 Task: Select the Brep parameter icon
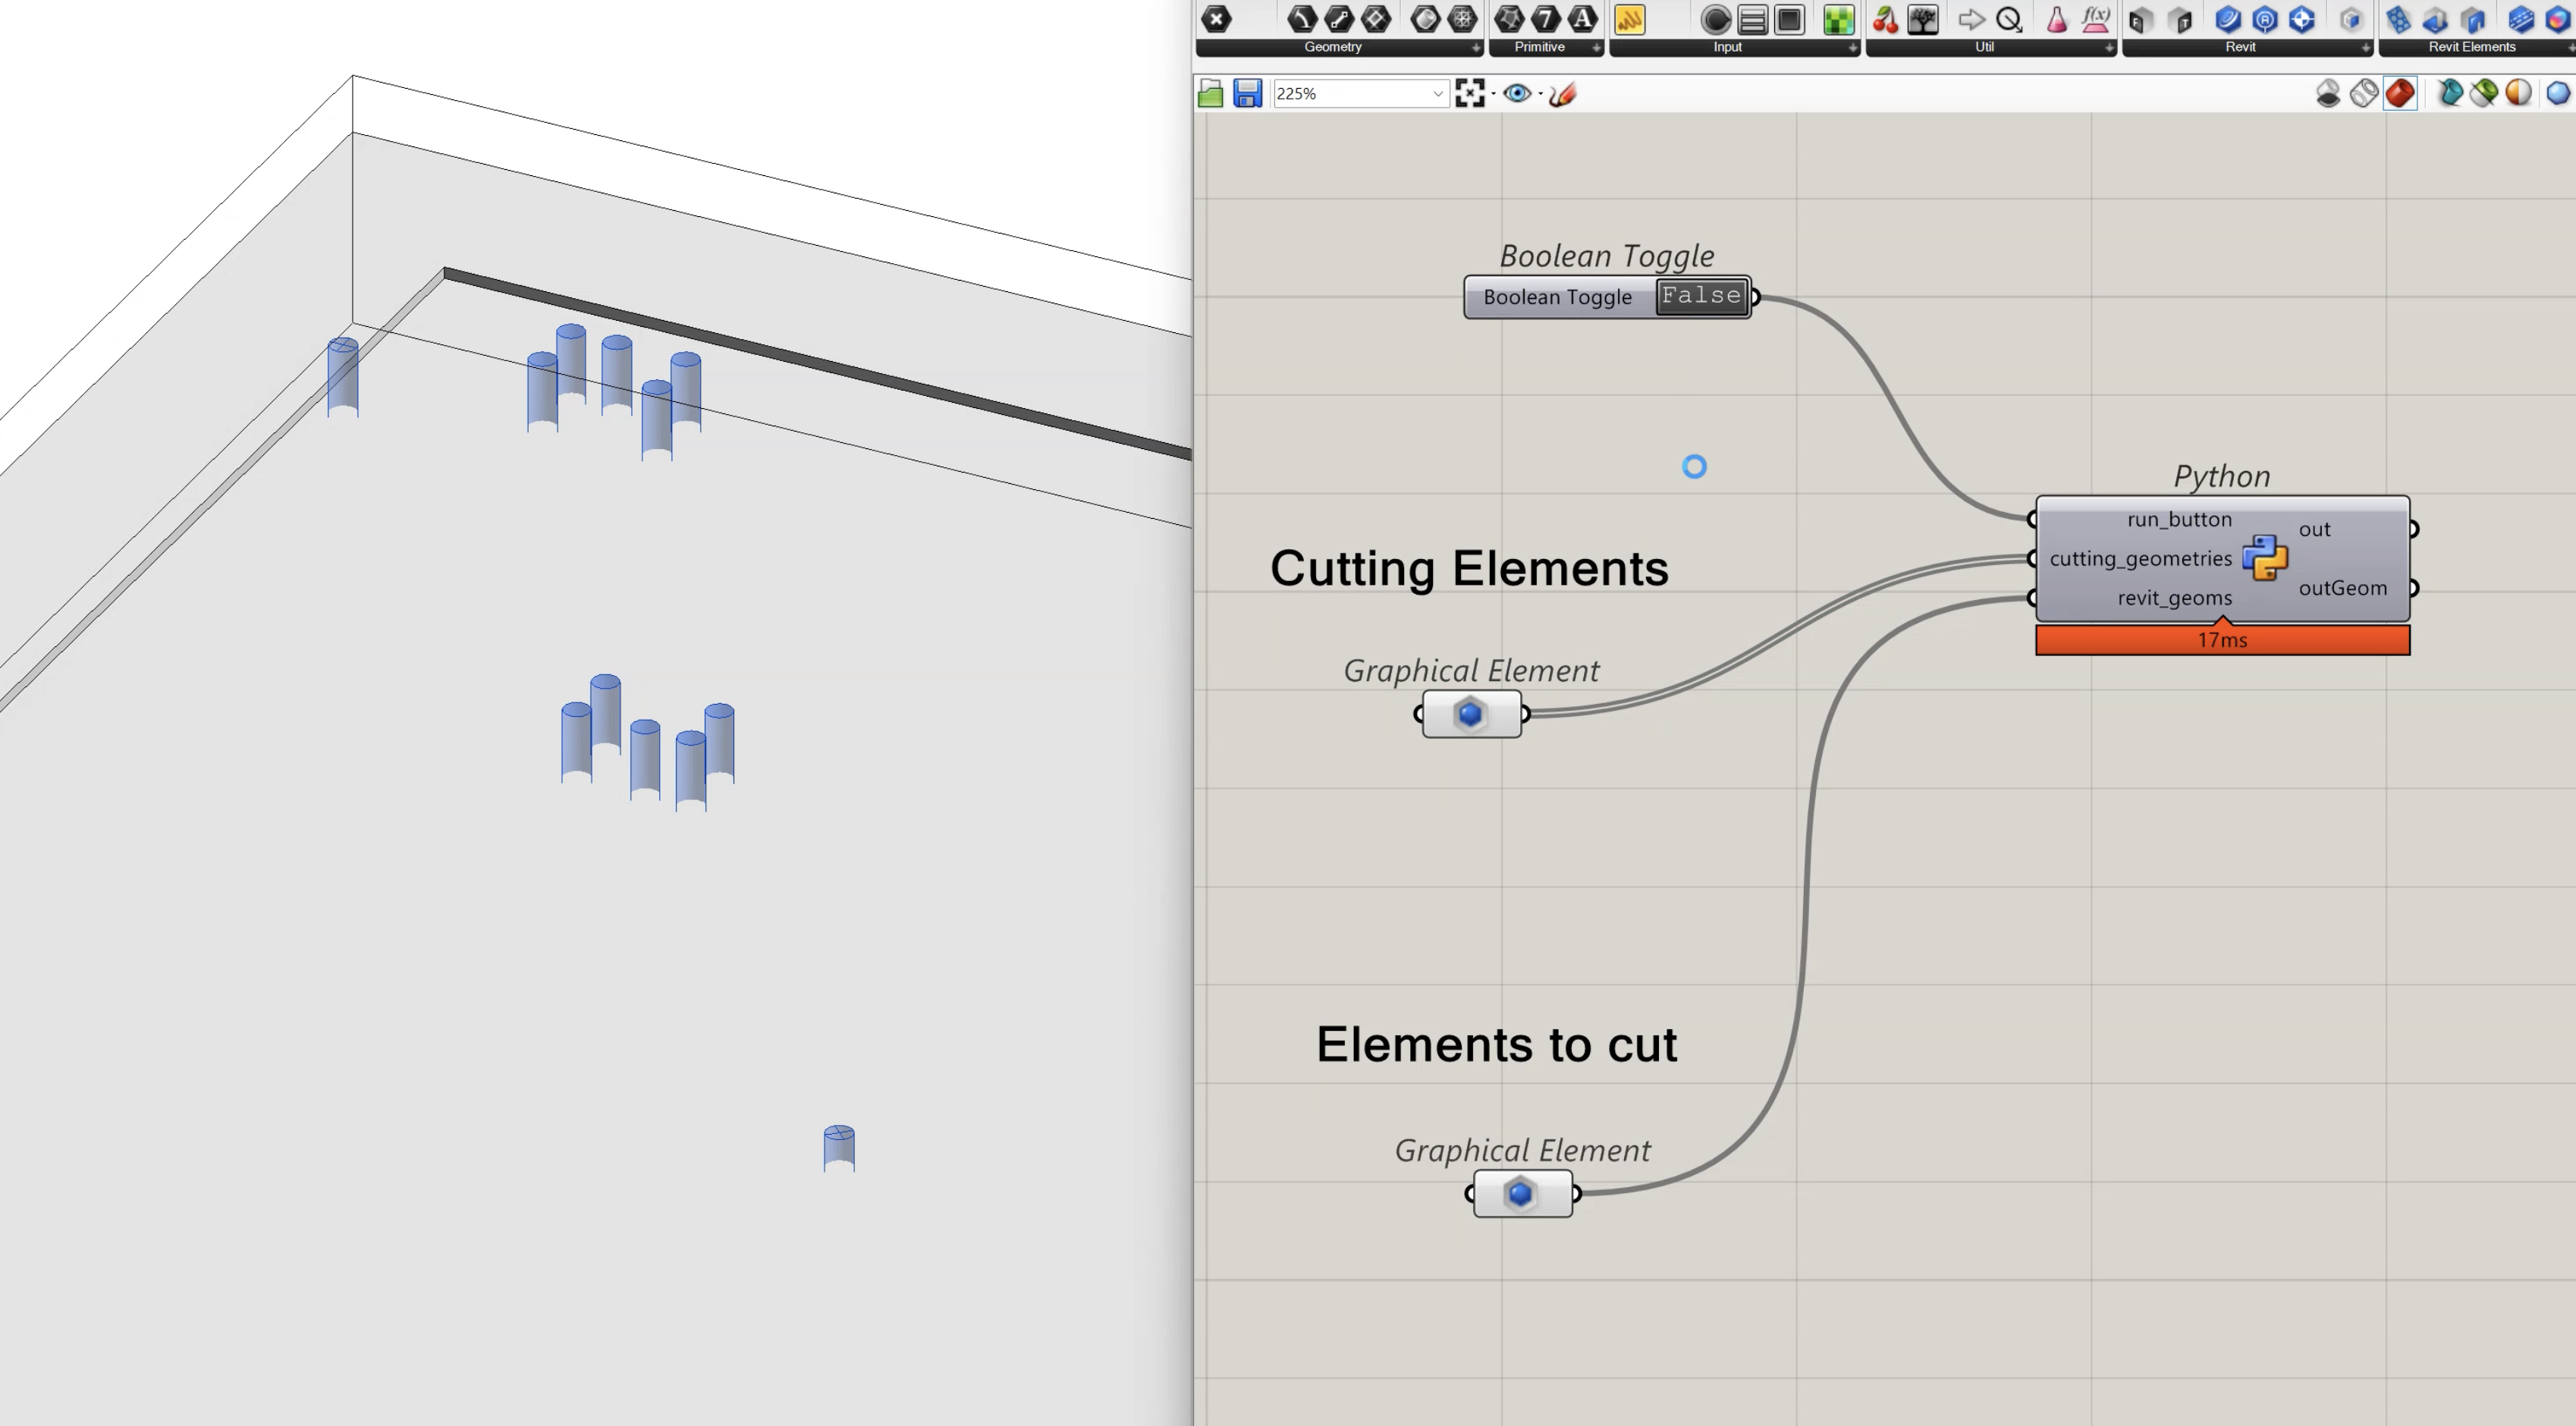(1426, 19)
